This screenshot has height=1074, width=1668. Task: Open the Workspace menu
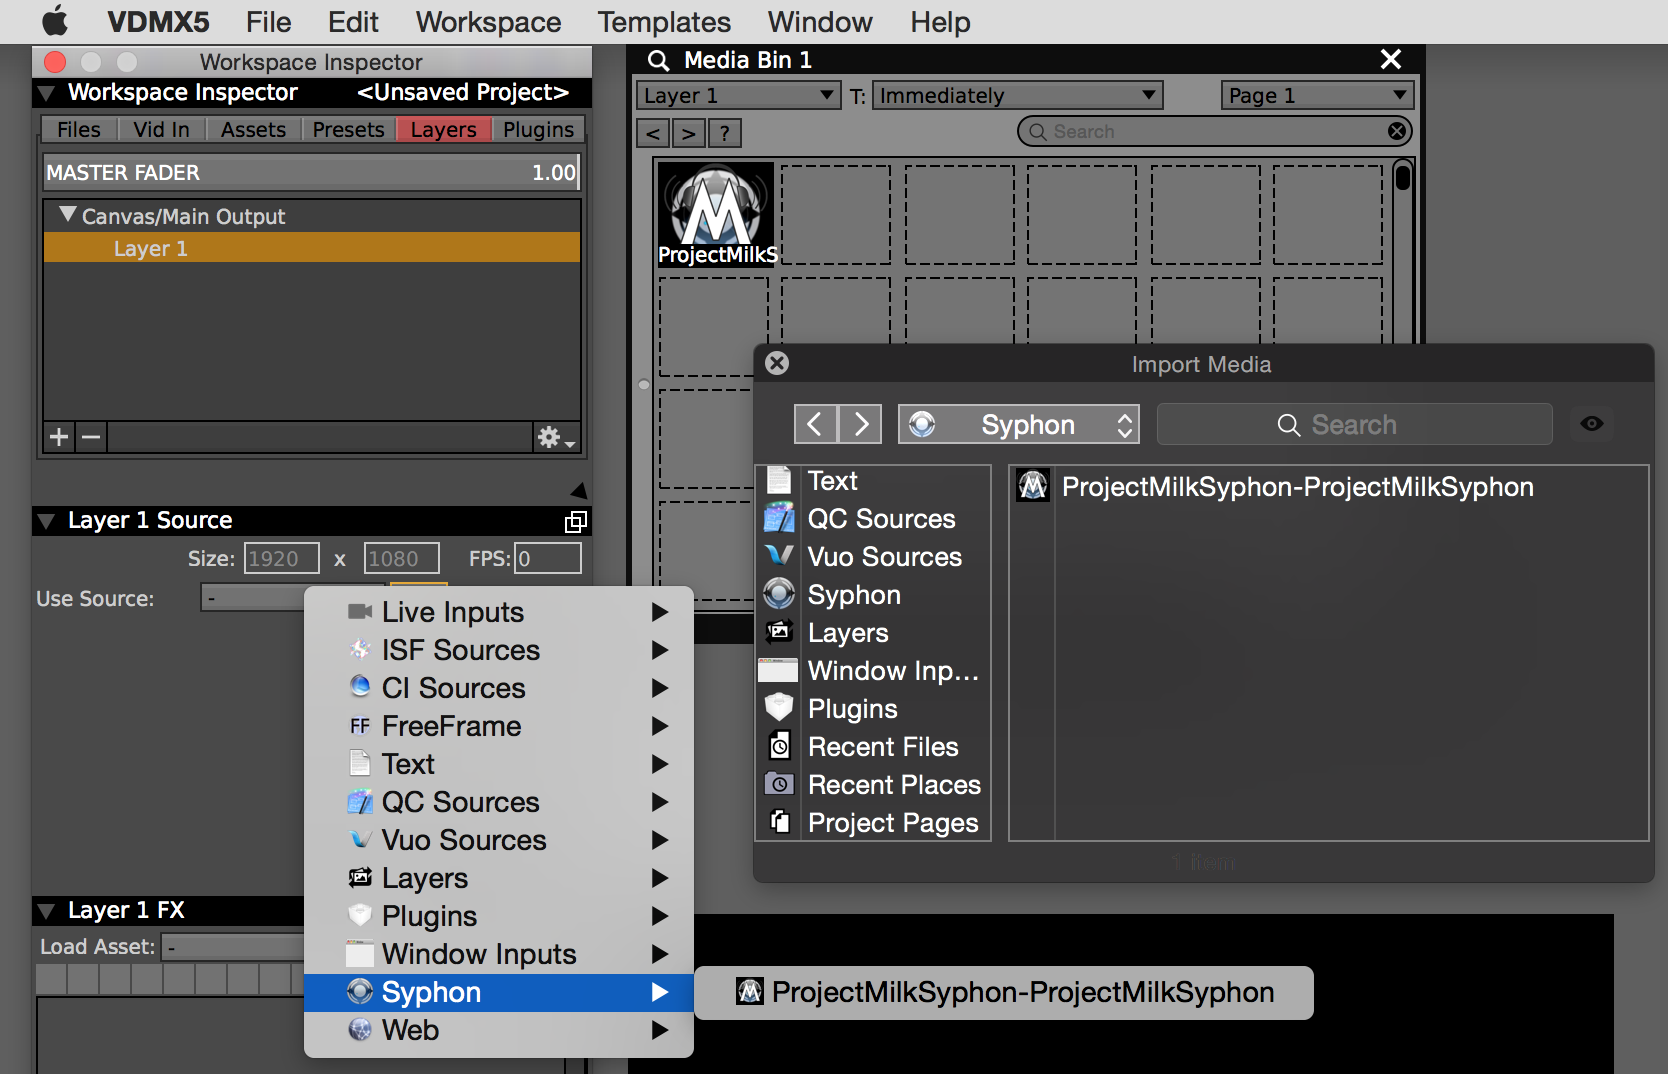pyautogui.click(x=488, y=21)
